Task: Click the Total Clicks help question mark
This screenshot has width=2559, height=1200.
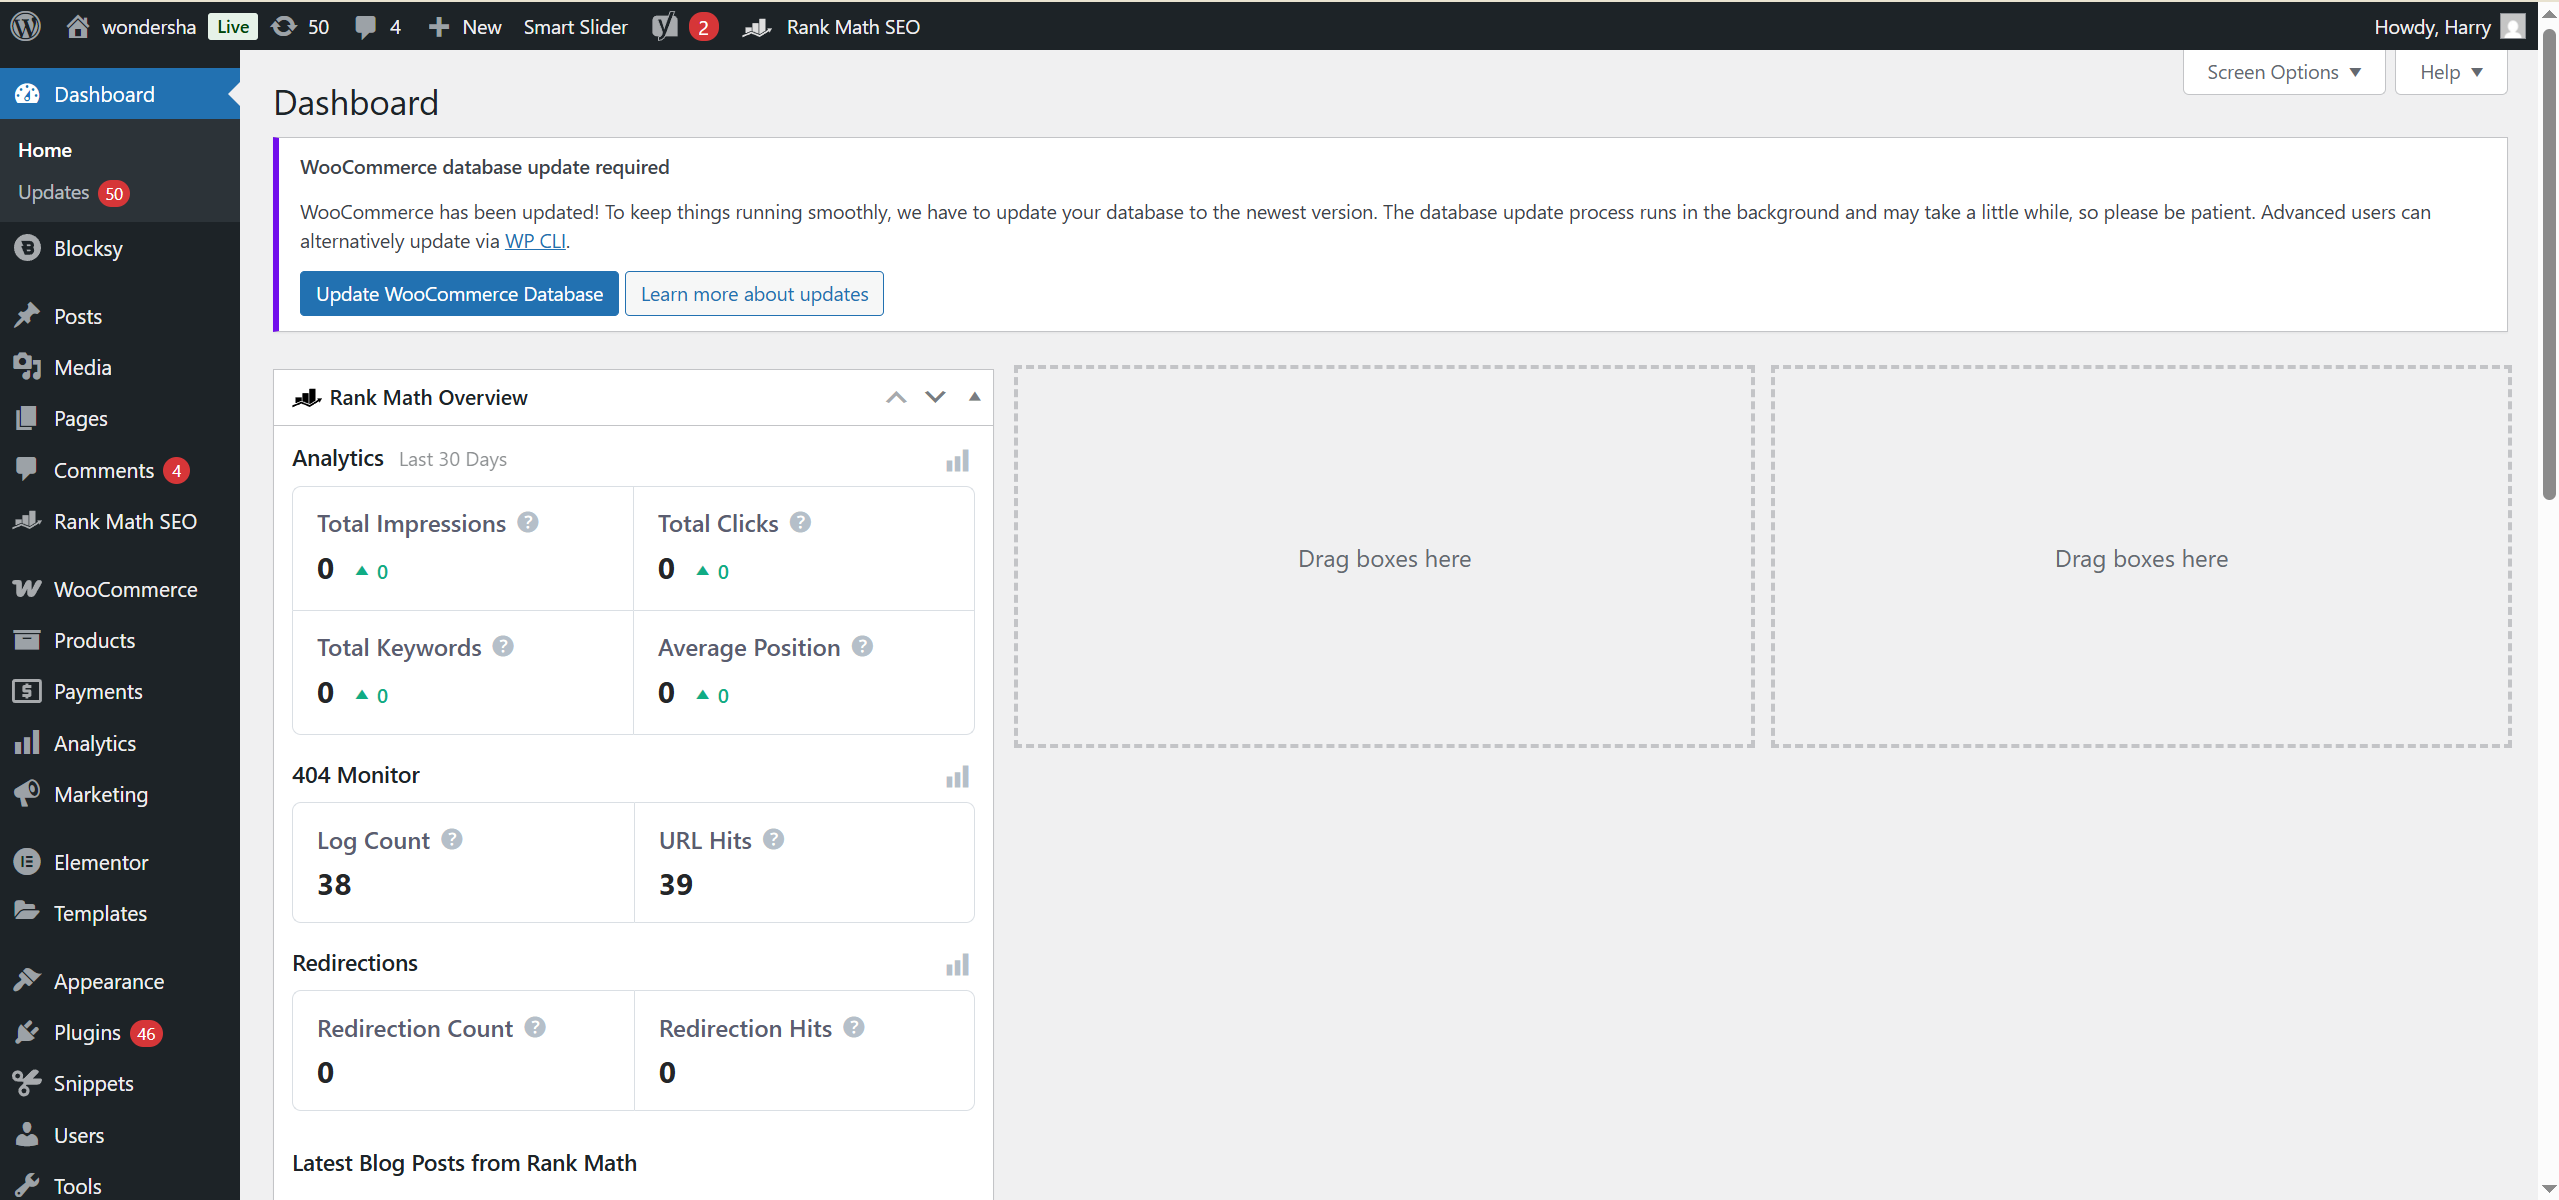Action: [x=800, y=521]
